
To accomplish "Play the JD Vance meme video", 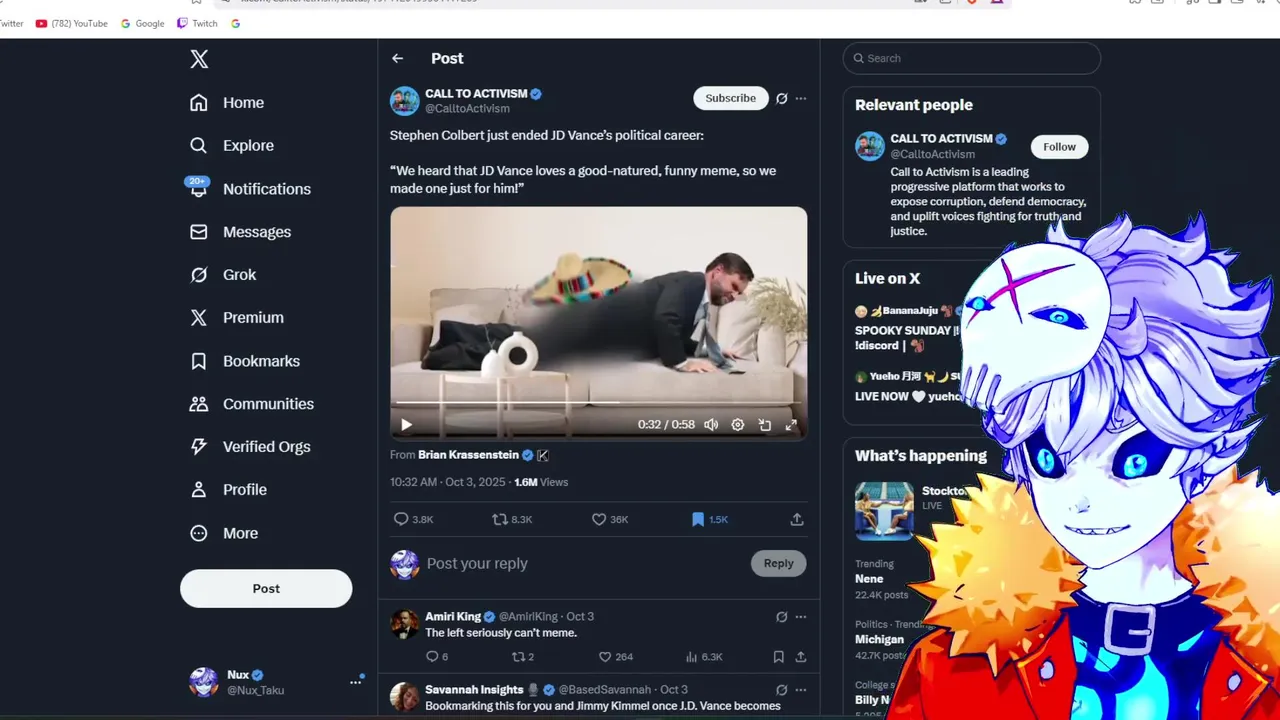I will 406,425.
